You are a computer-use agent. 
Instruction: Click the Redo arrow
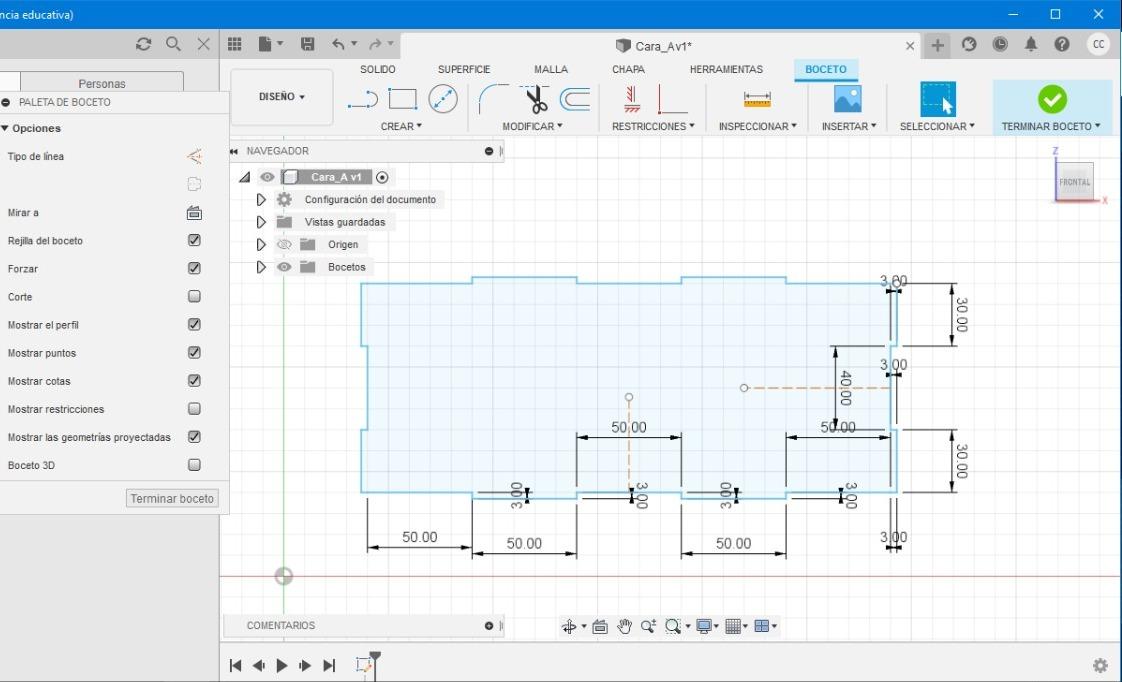click(x=375, y=44)
